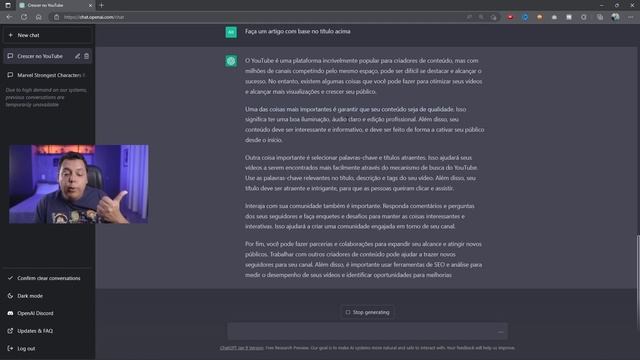This screenshot has width=640, height=360.
Task: Open the tab actions menu icon
Action: pyautogui.click(x=8, y=5)
